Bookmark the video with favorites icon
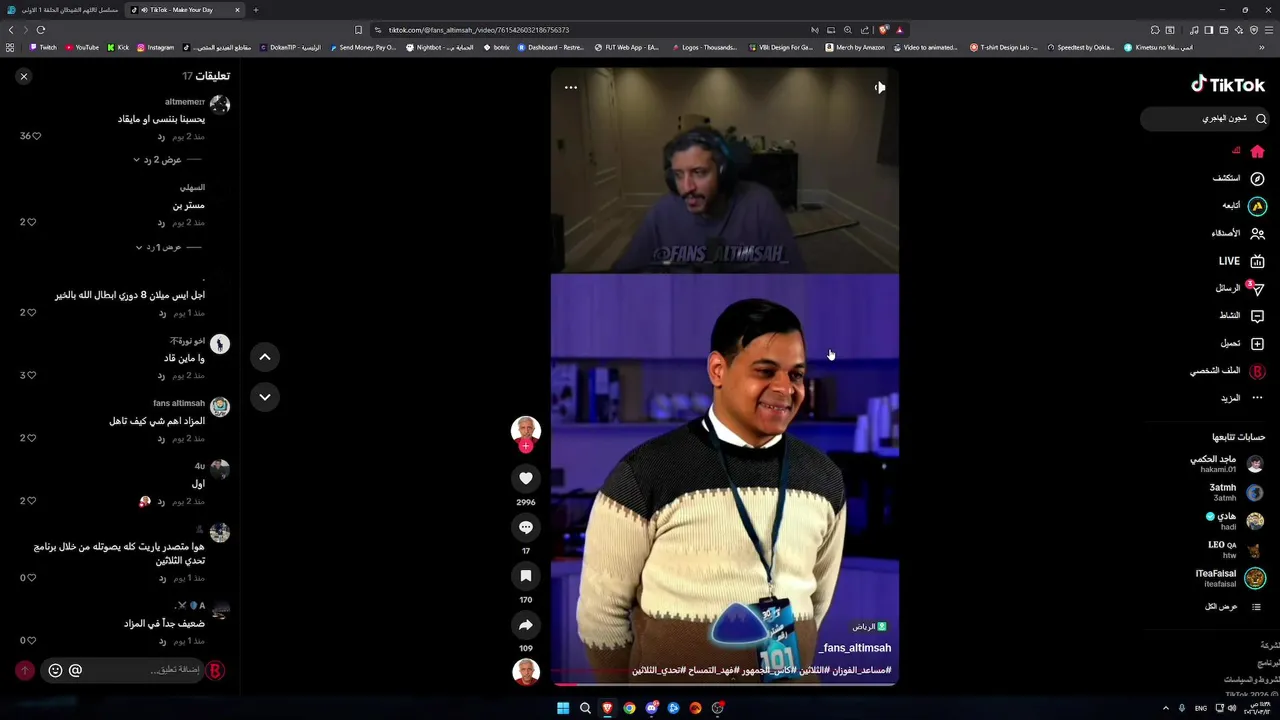Viewport: 1280px width, 720px height. click(526, 576)
